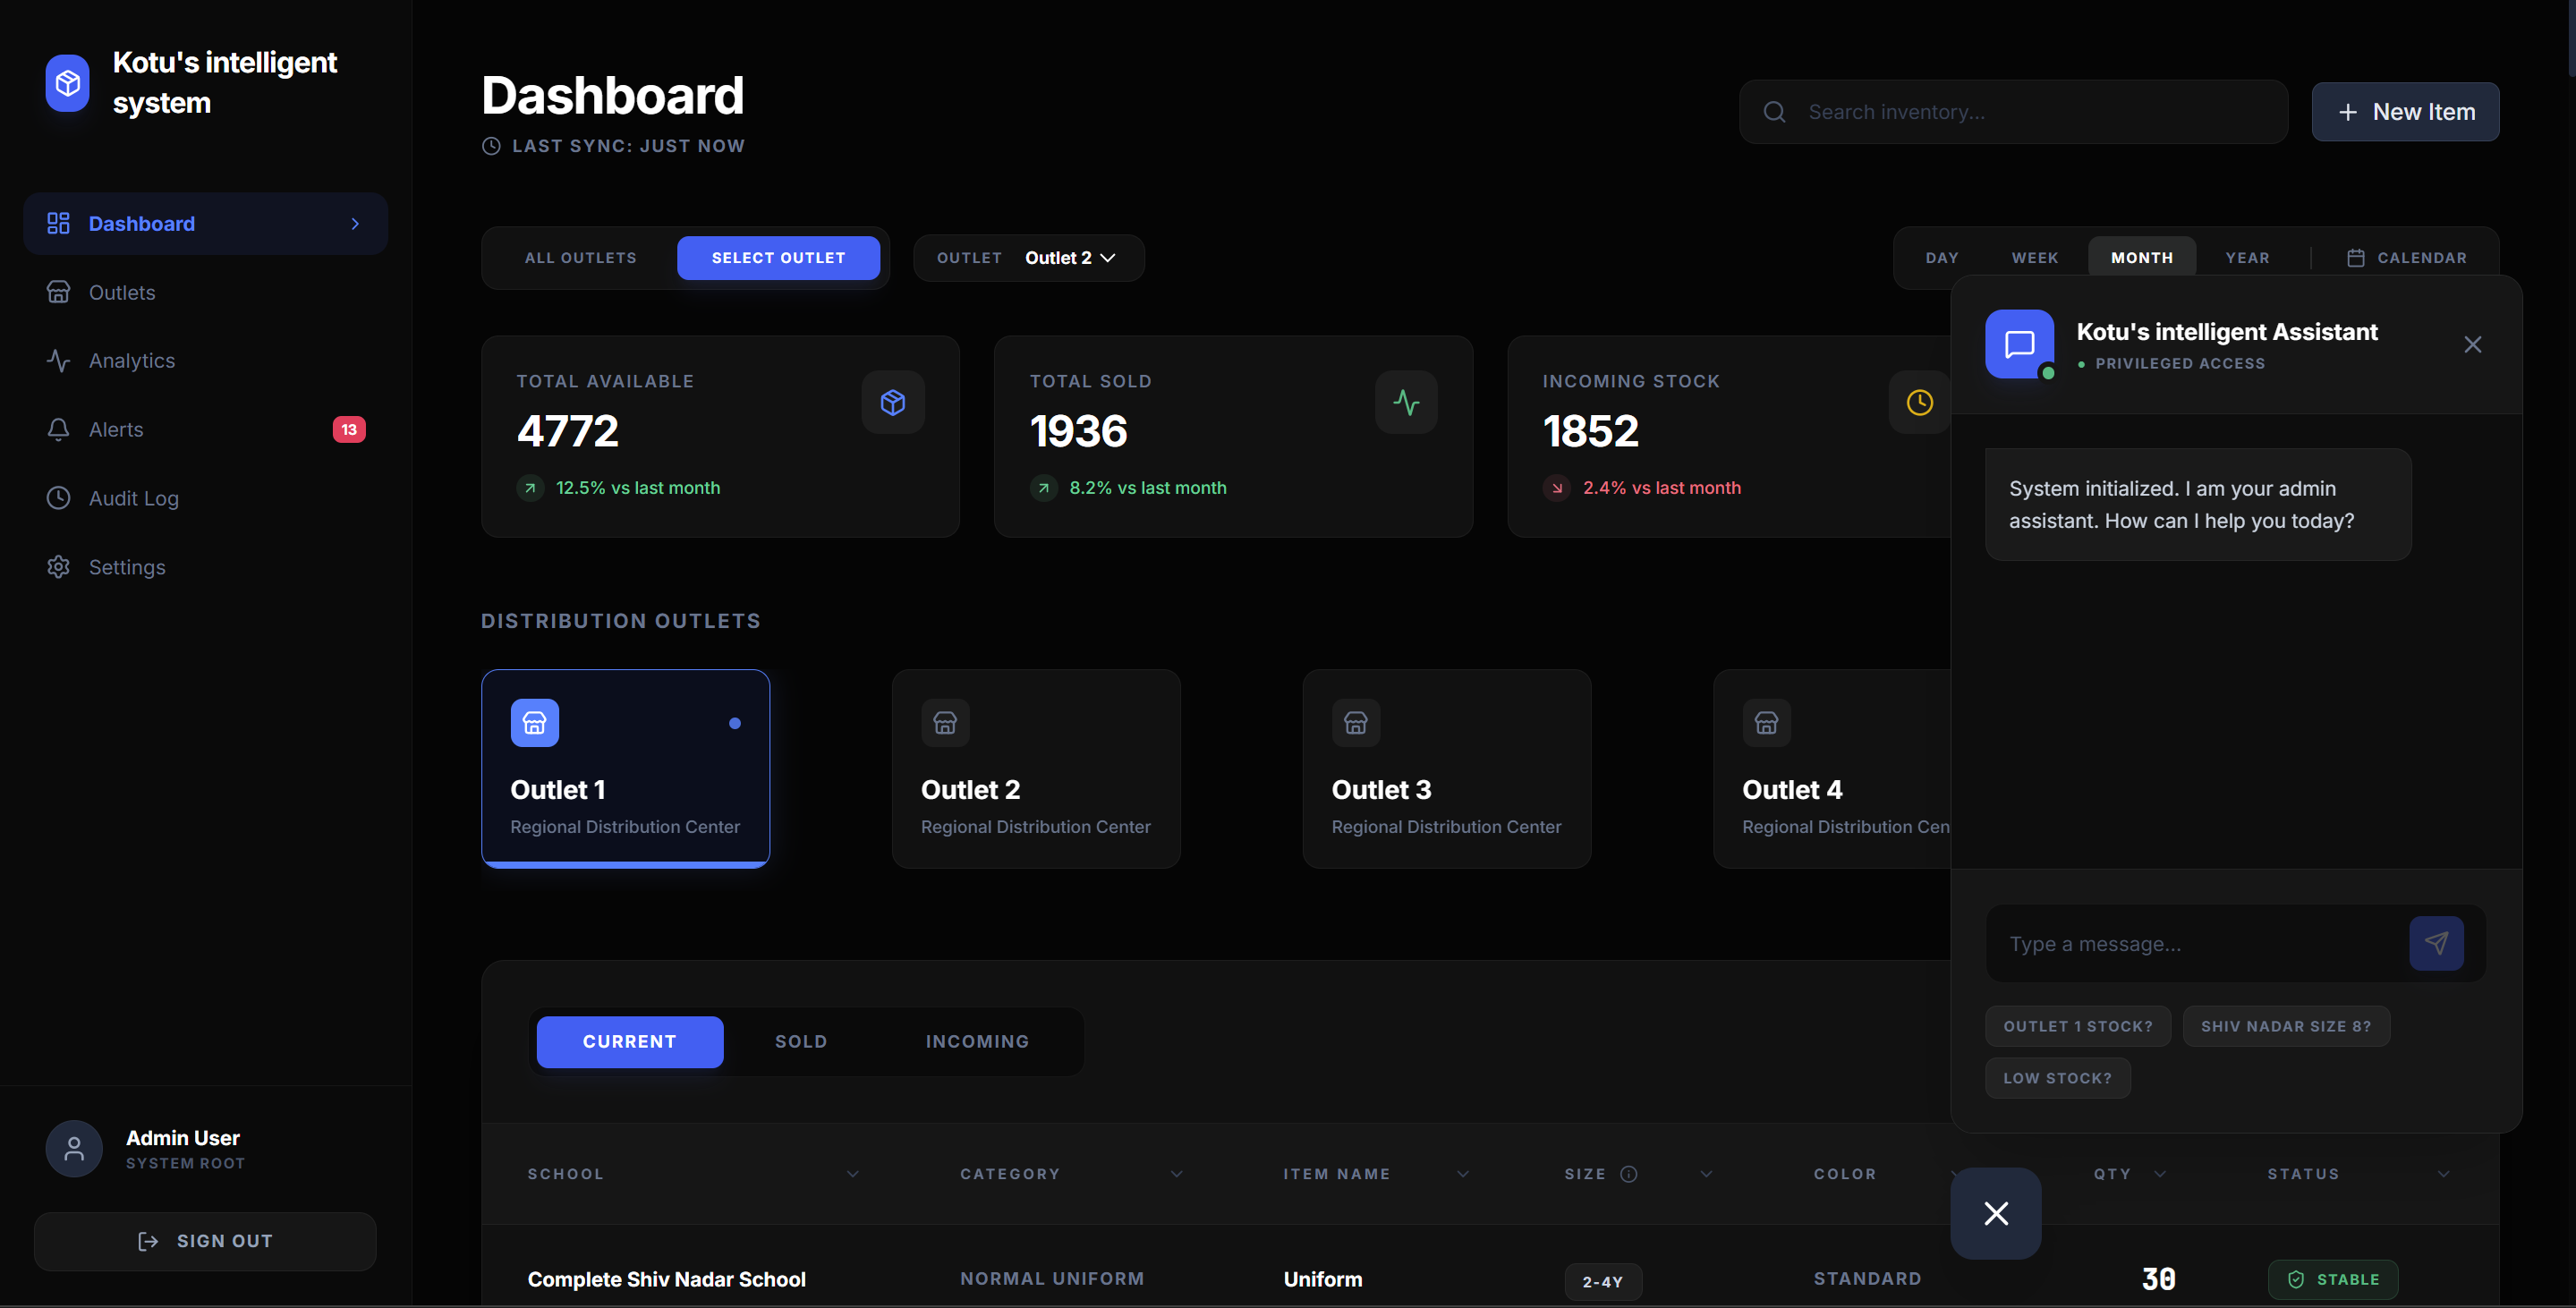
Task: Click the Total Available box icon
Action: coord(892,402)
